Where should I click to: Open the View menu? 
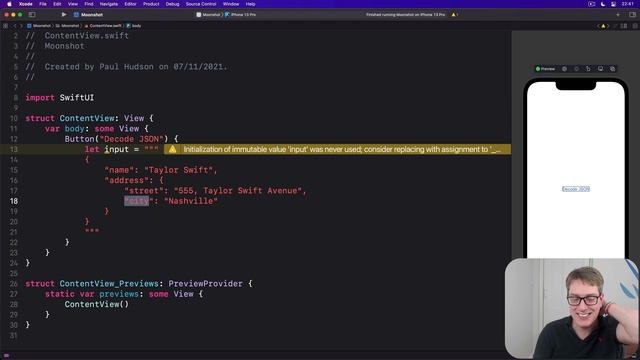point(73,4)
